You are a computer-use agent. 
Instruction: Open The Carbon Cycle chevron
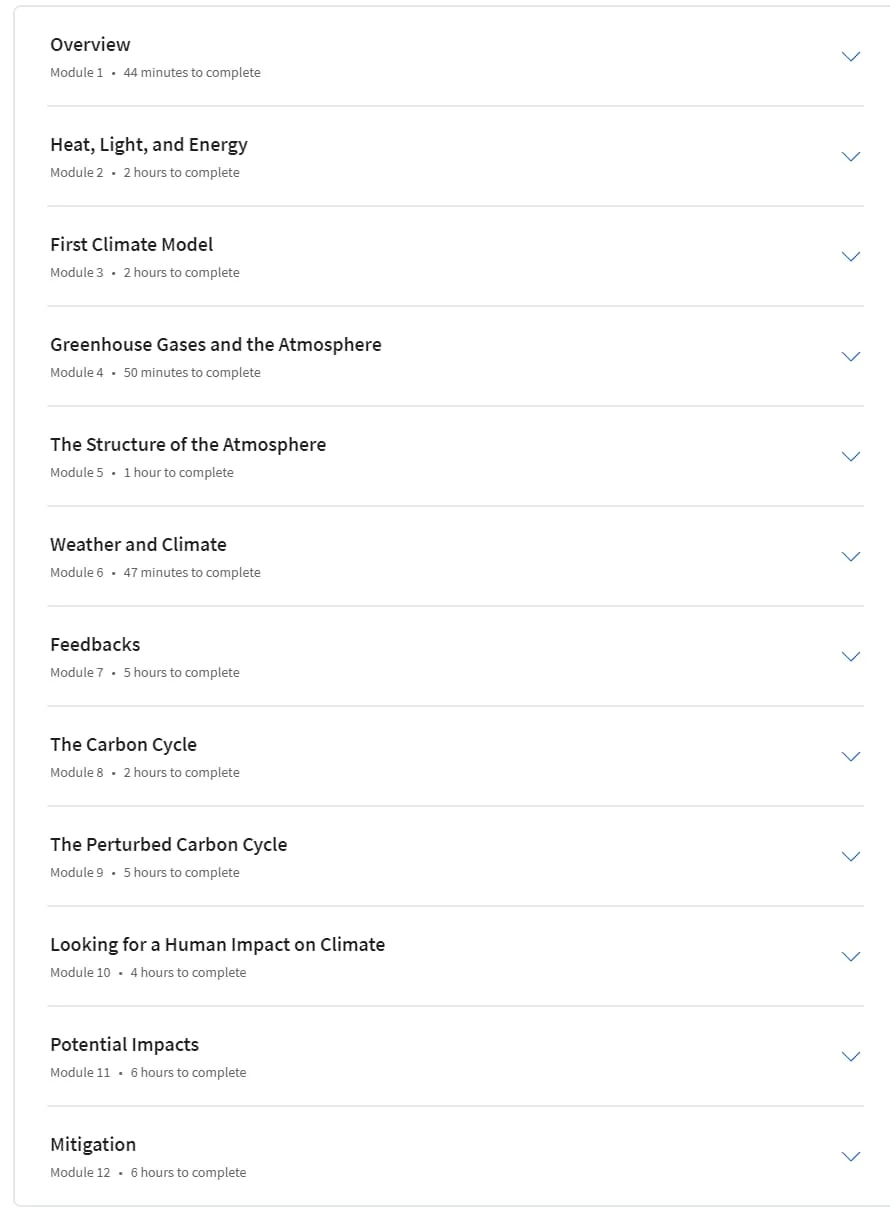click(x=851, y=757)
